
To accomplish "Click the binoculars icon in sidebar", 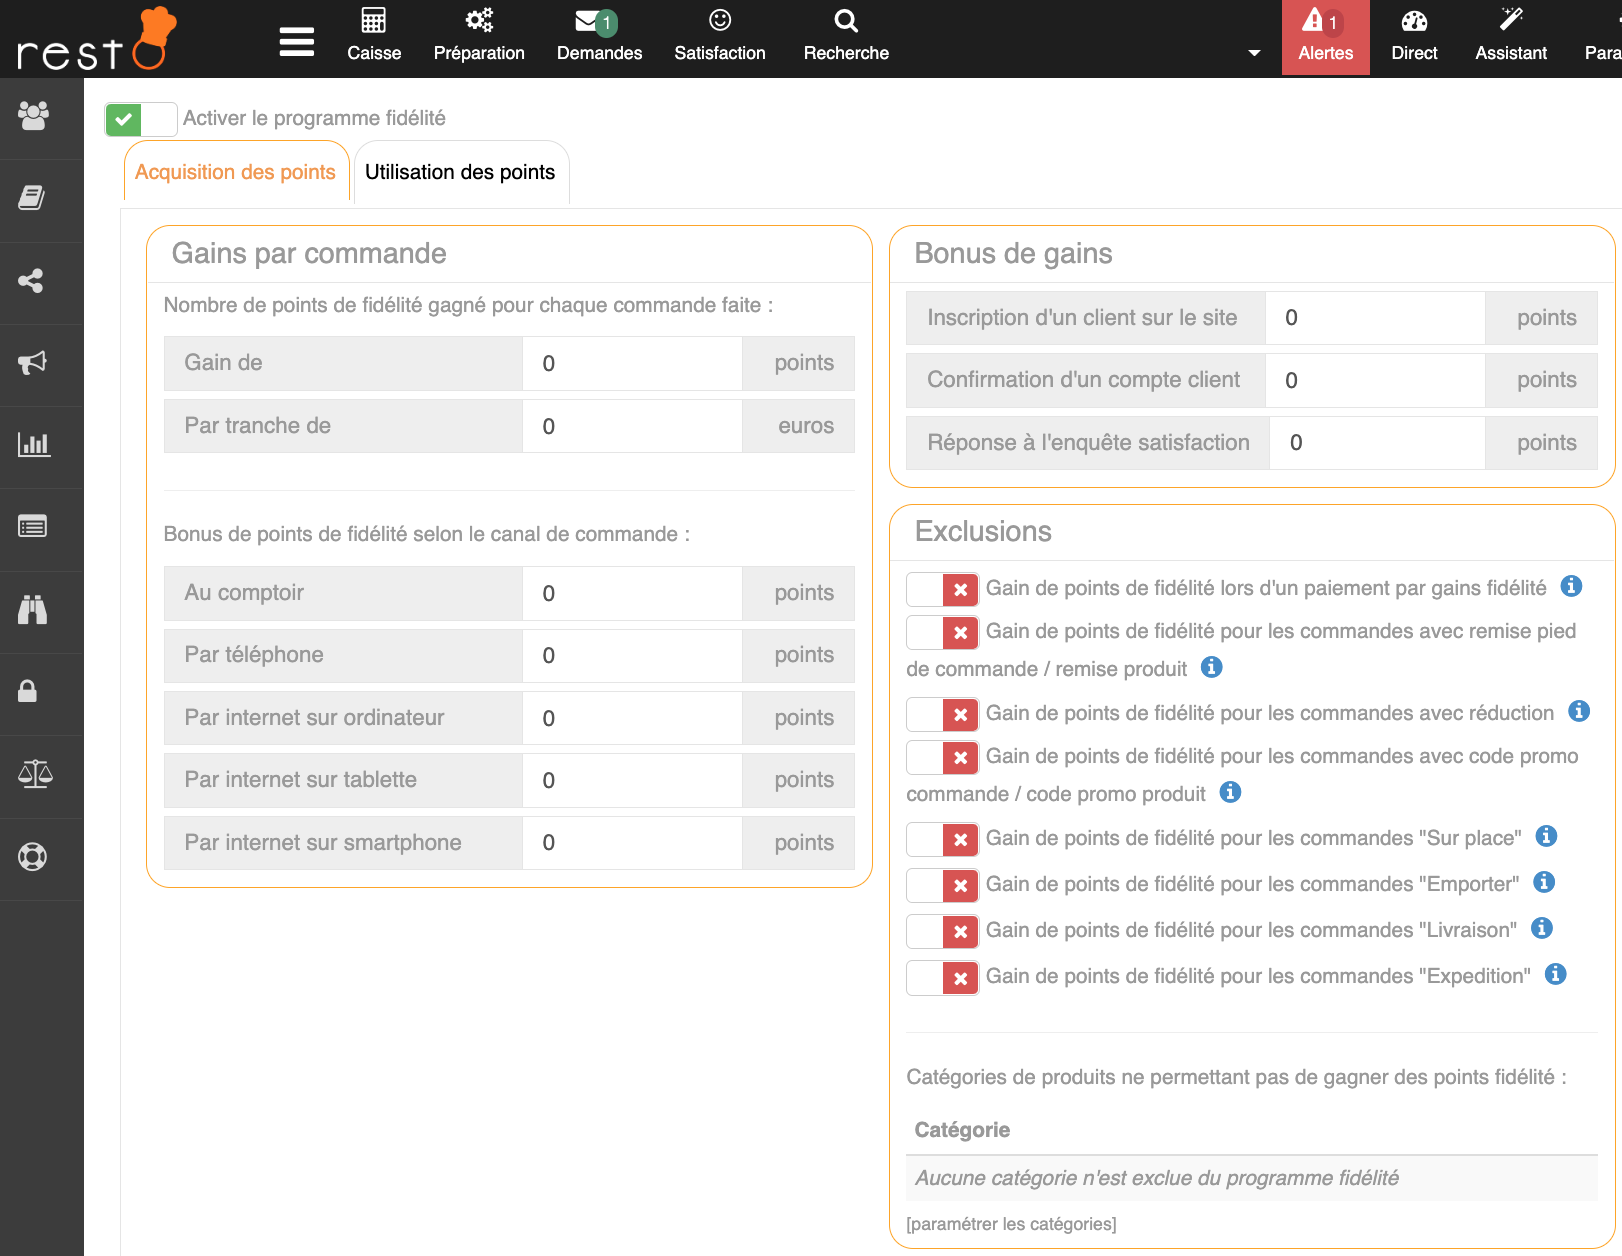I will coord(33,609).
